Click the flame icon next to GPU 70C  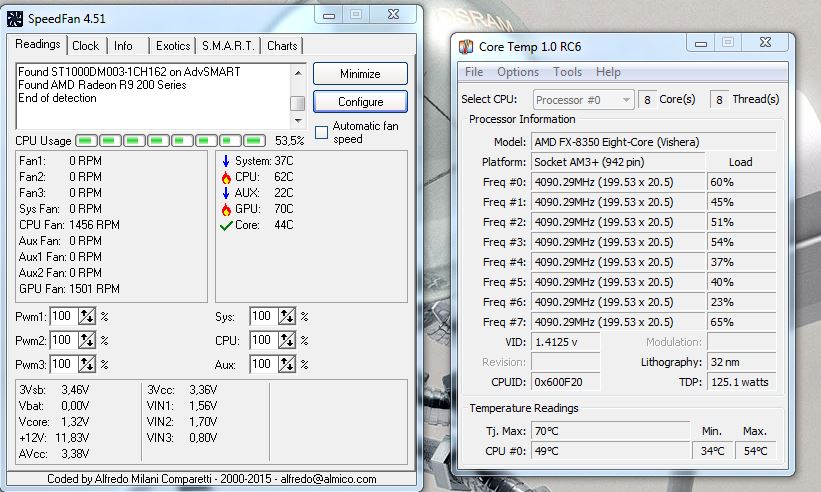(x=226, y=209)
